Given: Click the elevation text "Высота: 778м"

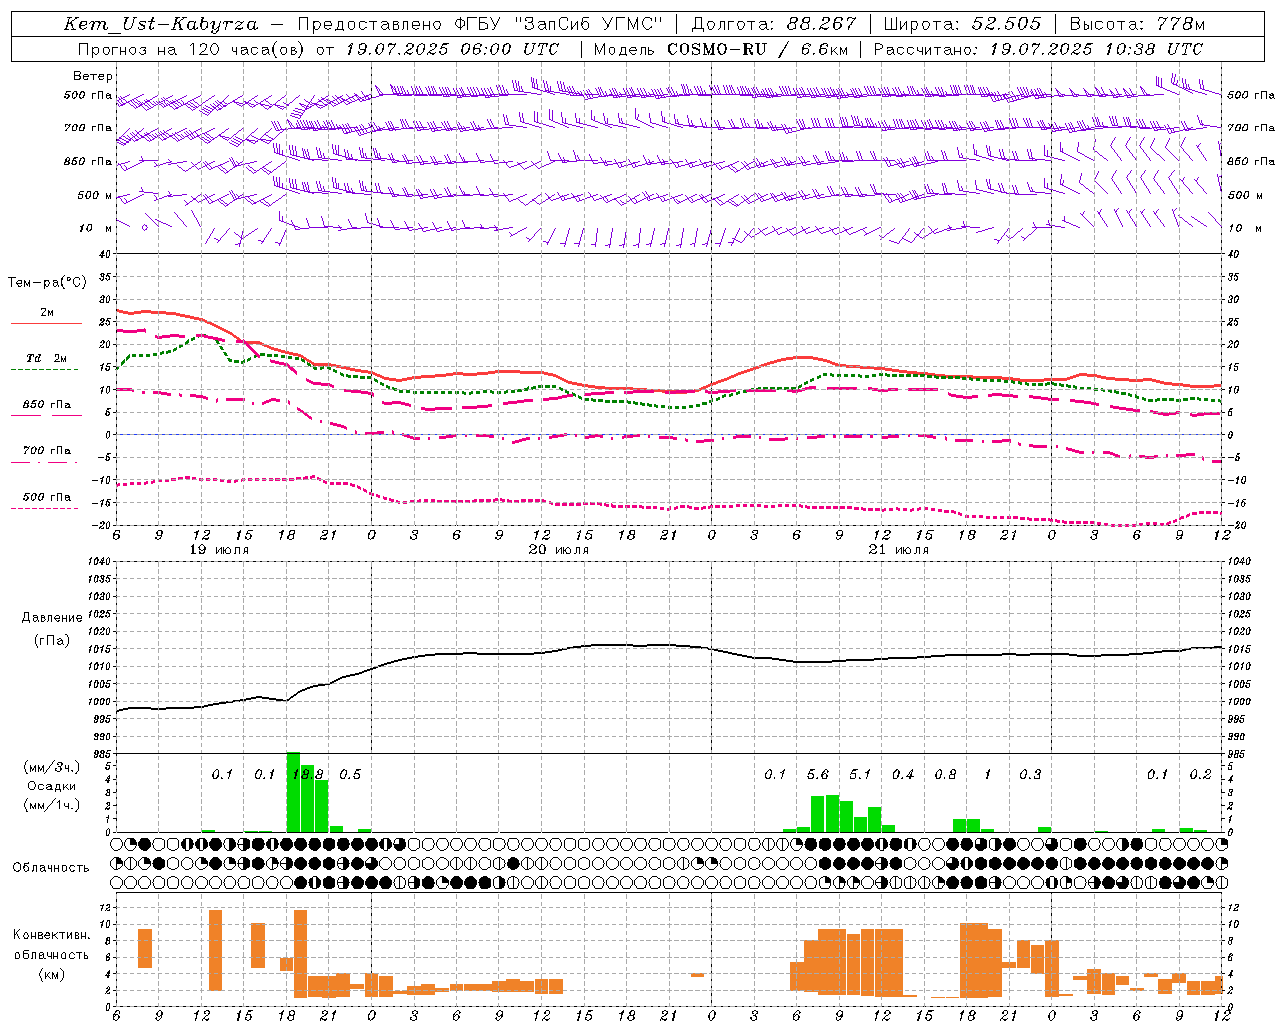Looking at the screenshot, I should tap(1137, 24).
